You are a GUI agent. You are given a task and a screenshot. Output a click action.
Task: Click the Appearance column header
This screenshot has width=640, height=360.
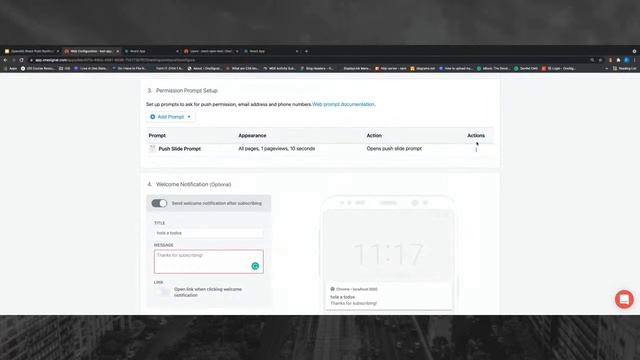pyautogui.click(x=252, y=136)
